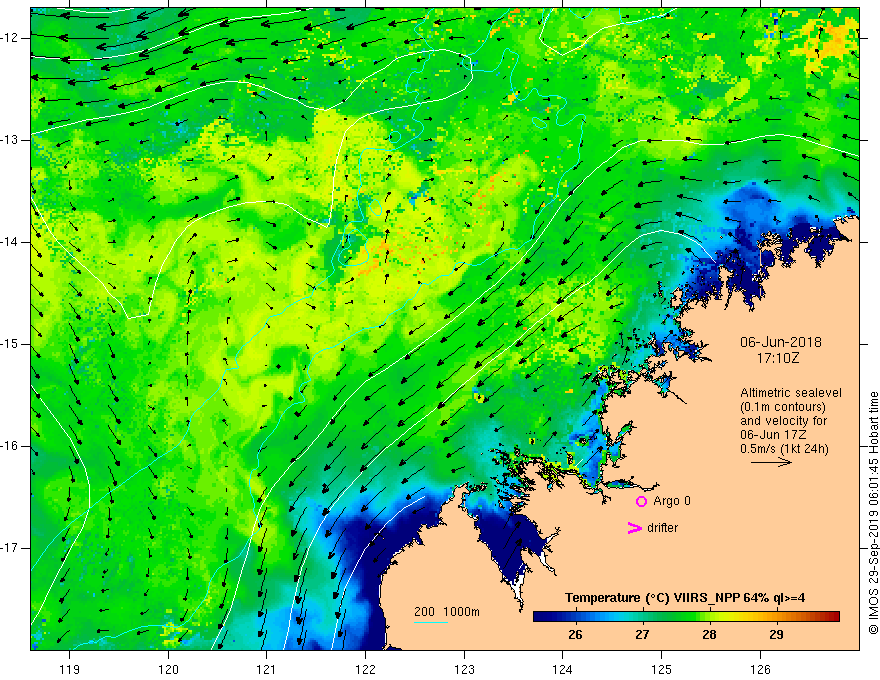Click the temperature color bar legend
The width and height of the screenshot is (880, 680).
click(x=686, y=616)
